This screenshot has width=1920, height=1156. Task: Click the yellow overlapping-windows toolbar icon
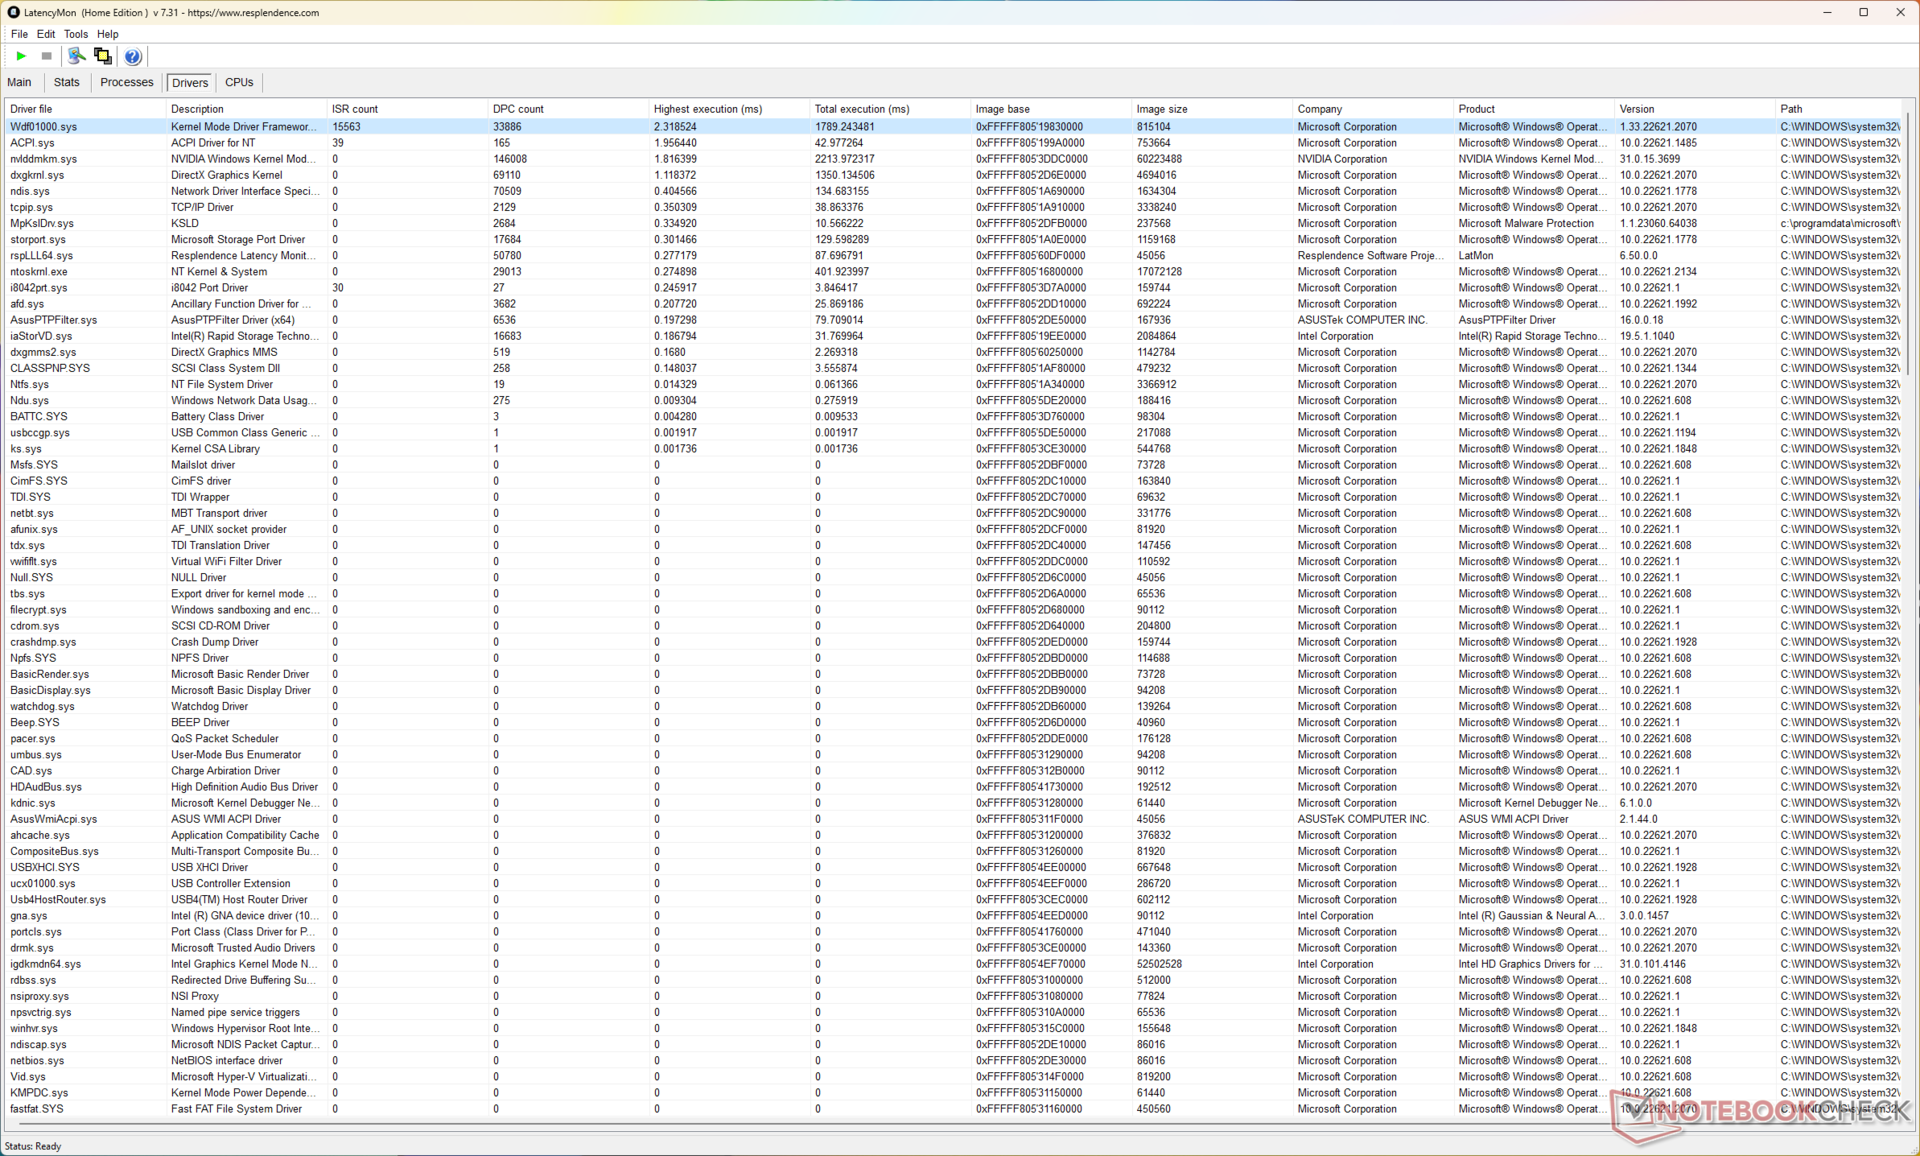click(102, 56)
